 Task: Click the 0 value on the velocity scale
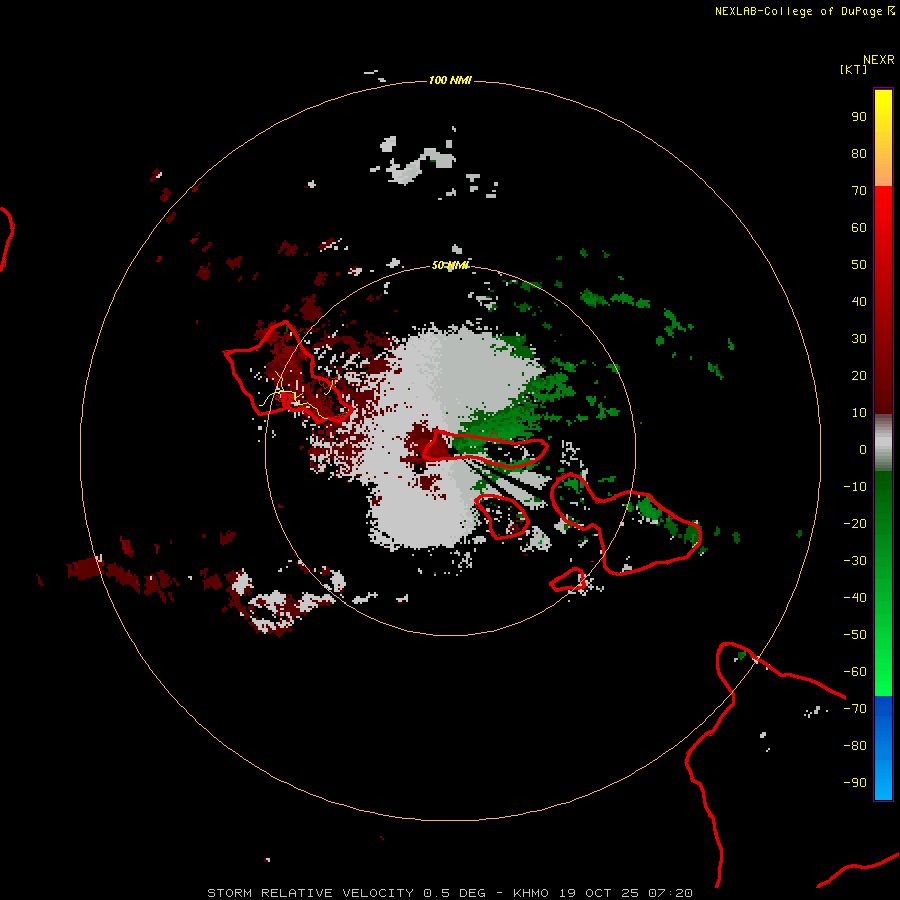[863, 449]
